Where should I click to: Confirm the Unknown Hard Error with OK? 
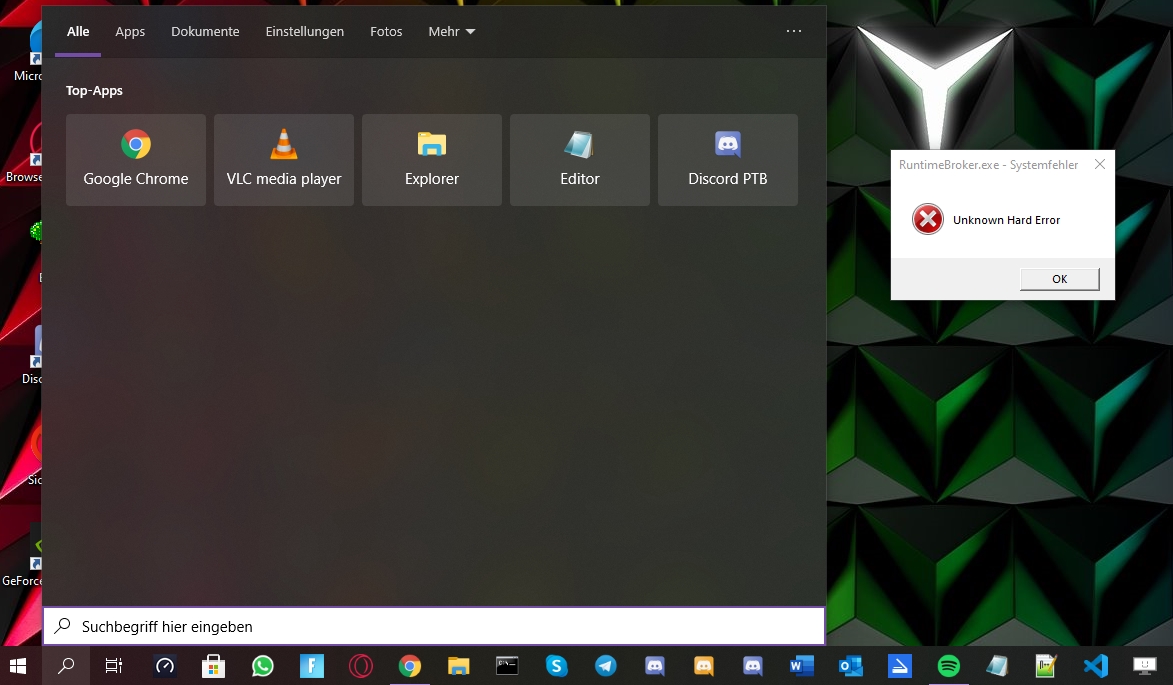tap(1059, 279)
